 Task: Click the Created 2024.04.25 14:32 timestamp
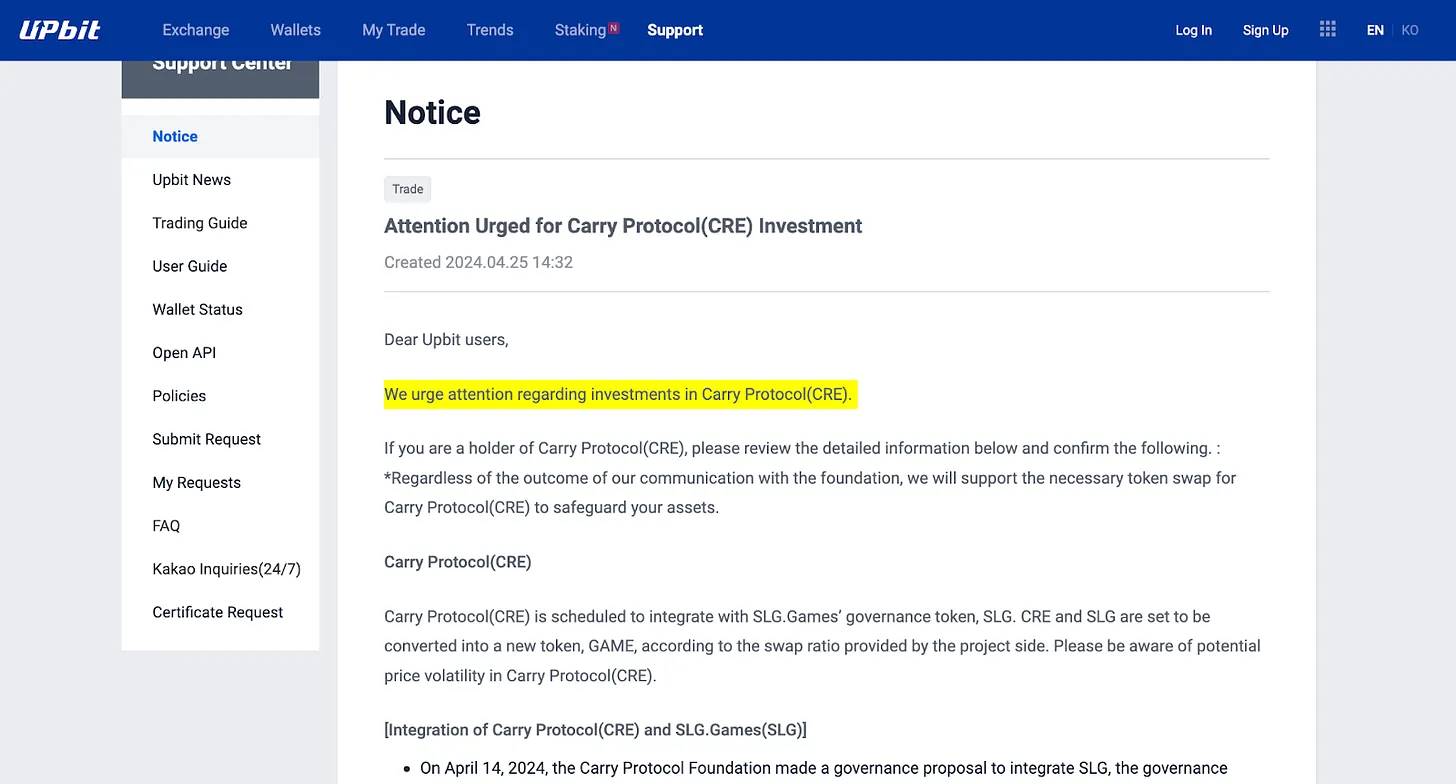point(478,263)
